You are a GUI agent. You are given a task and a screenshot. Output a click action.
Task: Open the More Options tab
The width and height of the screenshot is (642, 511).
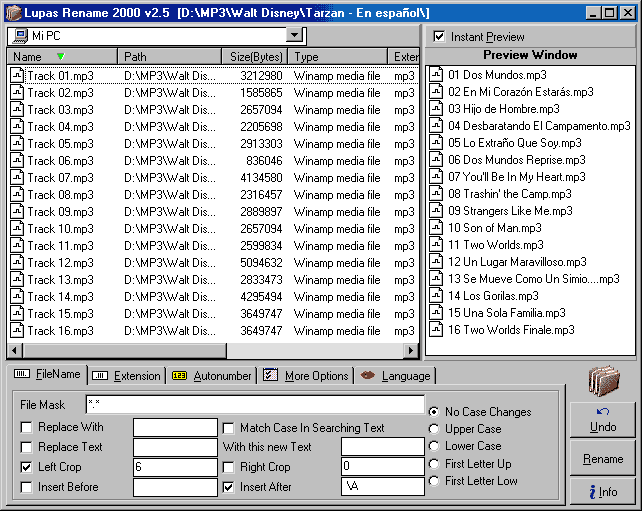[306, 375]
